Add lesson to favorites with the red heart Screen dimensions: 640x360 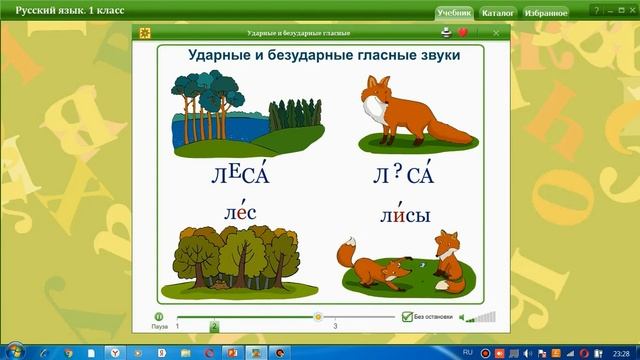tap(462, 32)
